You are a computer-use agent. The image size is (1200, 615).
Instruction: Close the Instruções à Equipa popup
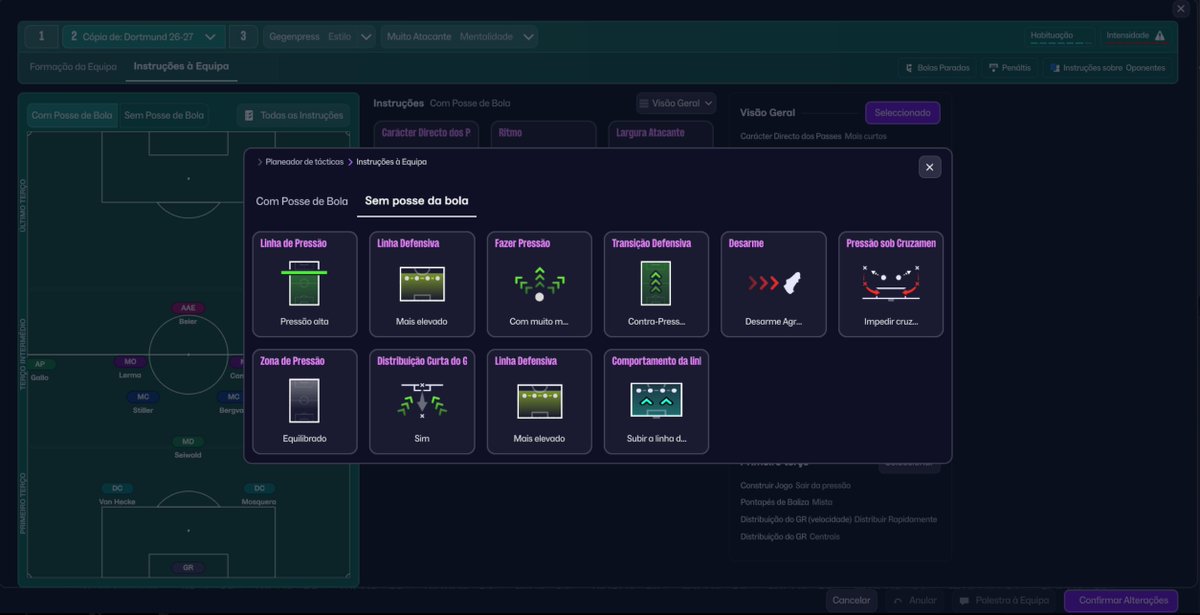(x=929, y=167)
